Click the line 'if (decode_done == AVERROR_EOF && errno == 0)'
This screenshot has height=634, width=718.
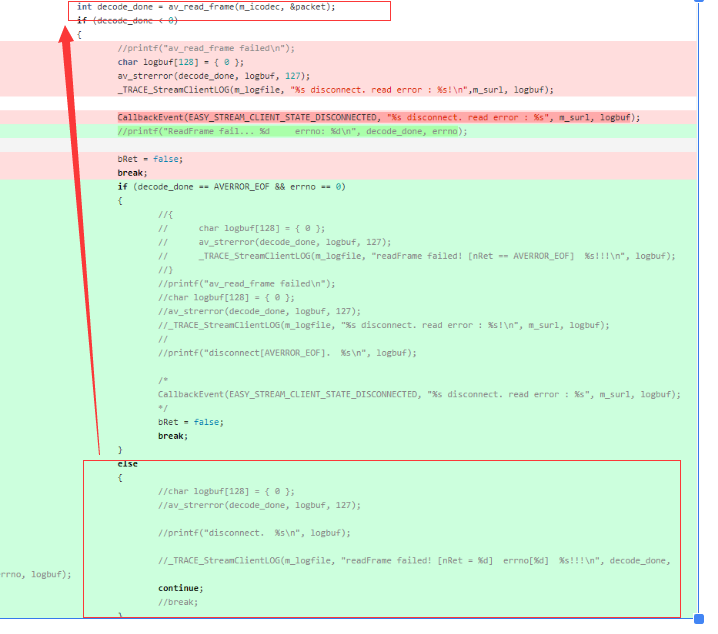(231, 187)
